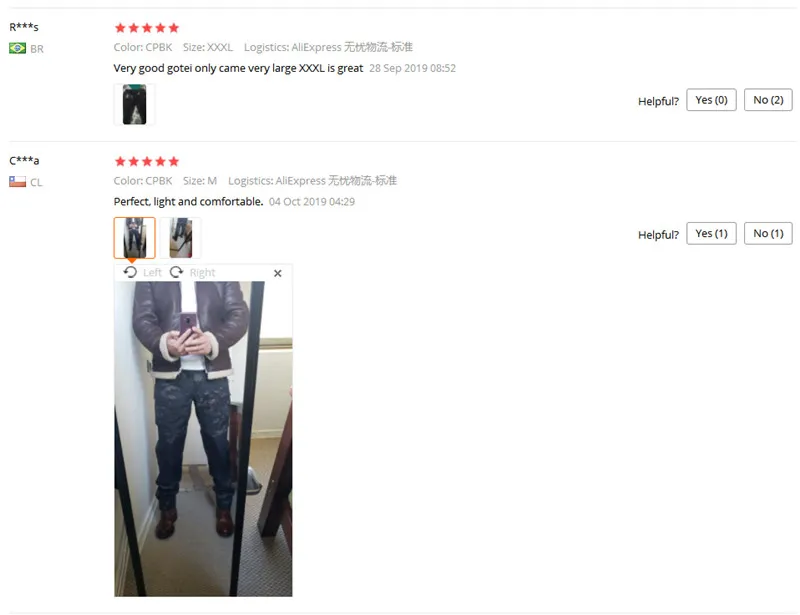
Task: Select second photo thumbnail in C***a review
Action: pos(181,238)
